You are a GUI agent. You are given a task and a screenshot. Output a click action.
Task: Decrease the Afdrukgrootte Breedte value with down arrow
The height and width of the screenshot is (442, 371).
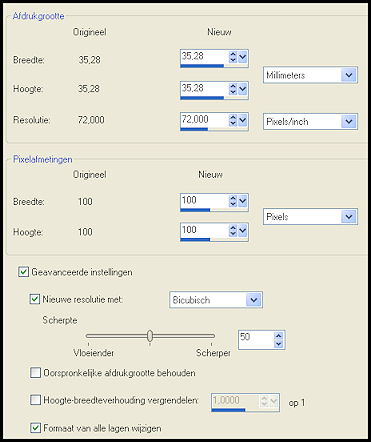point(233,60)
